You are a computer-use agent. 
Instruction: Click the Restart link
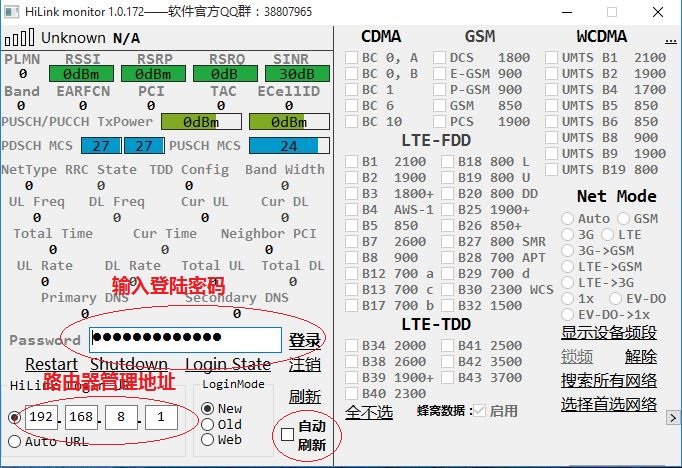pos(51,364)
